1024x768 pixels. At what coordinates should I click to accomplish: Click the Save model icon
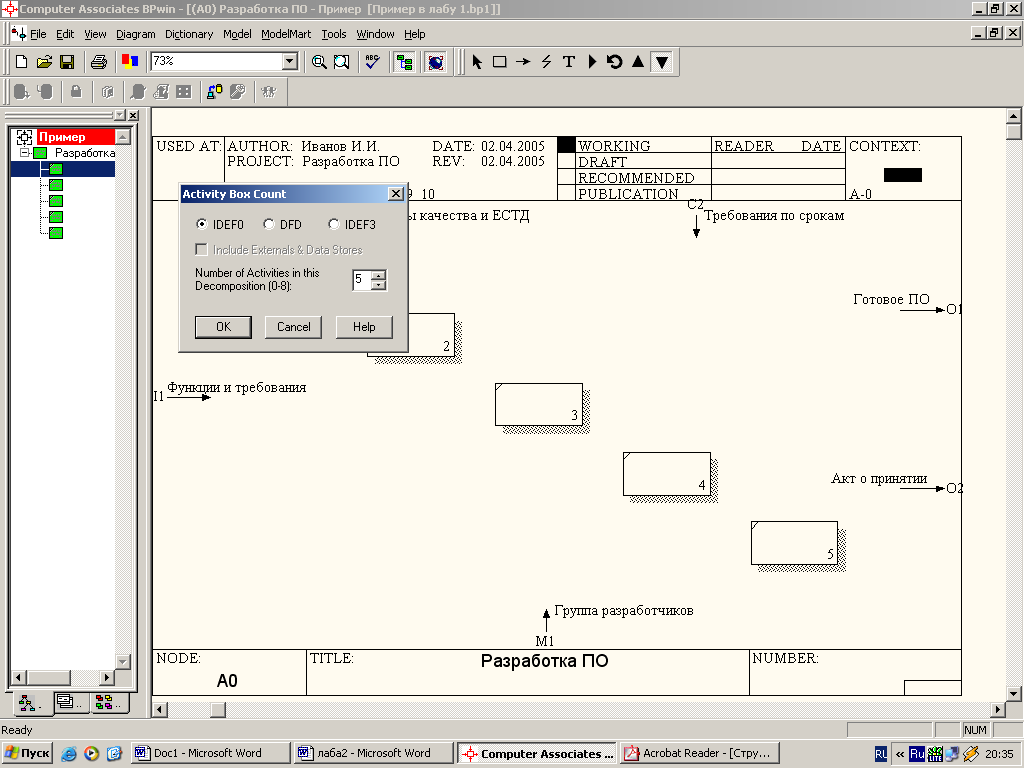[67, 62]
